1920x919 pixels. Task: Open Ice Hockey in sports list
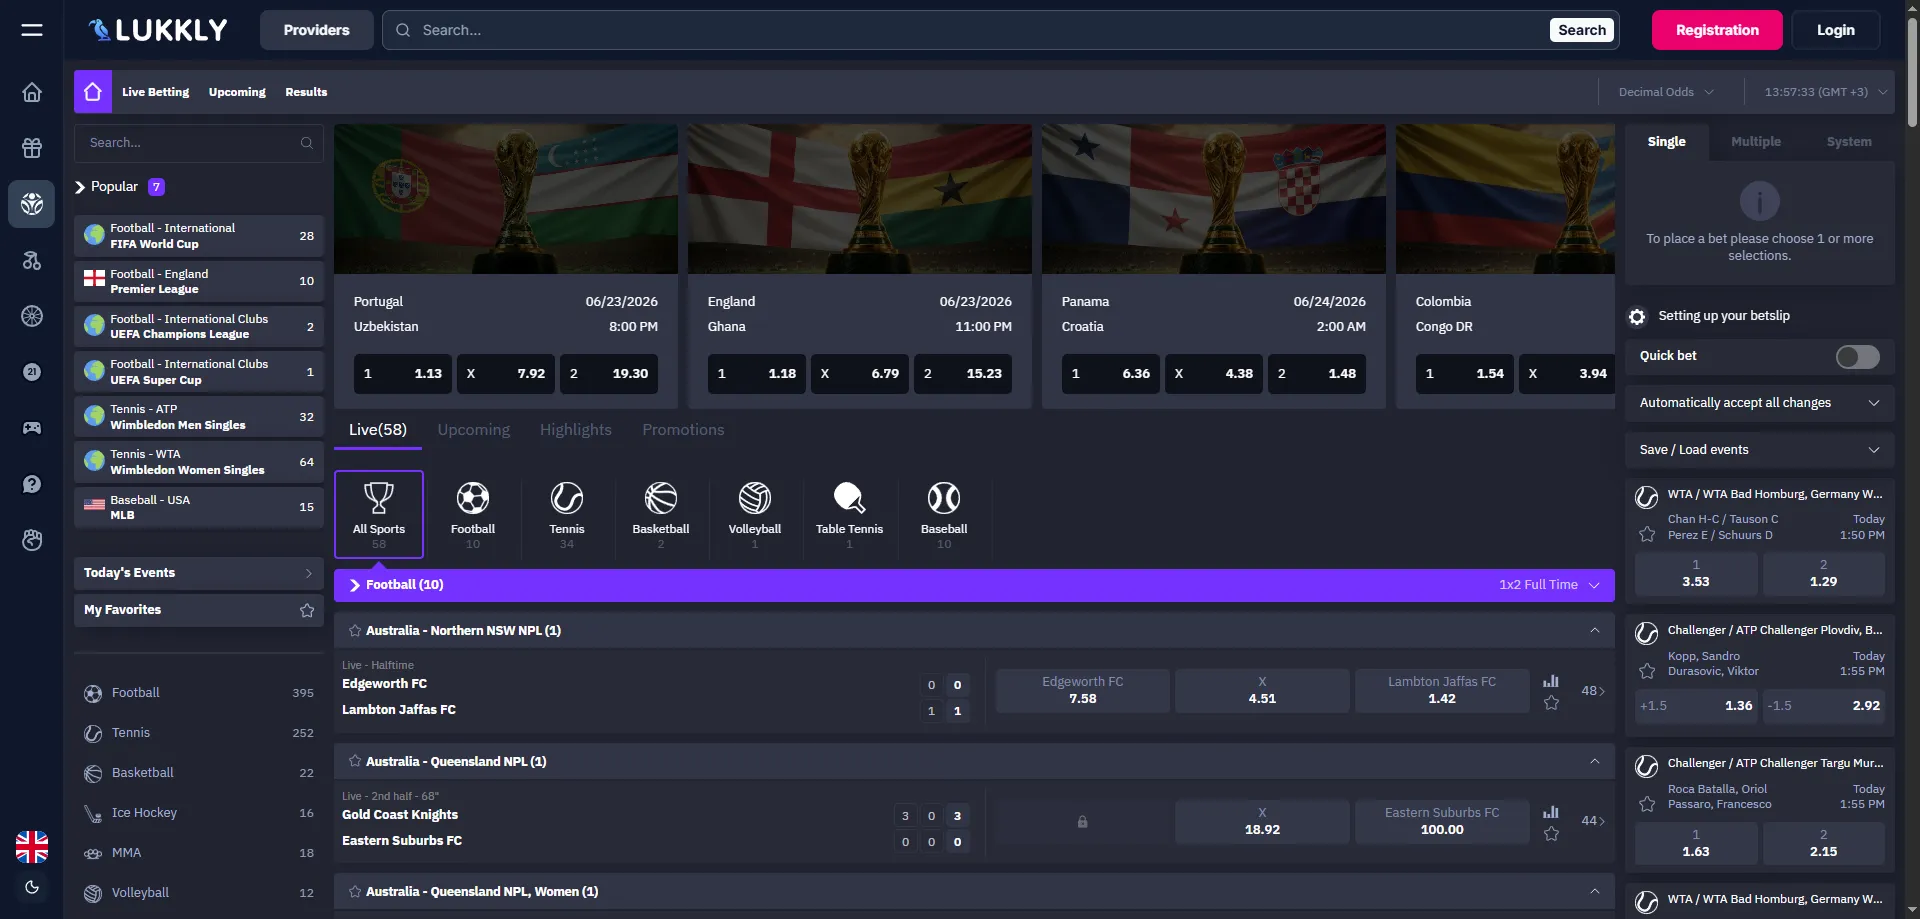click(198, 813)
